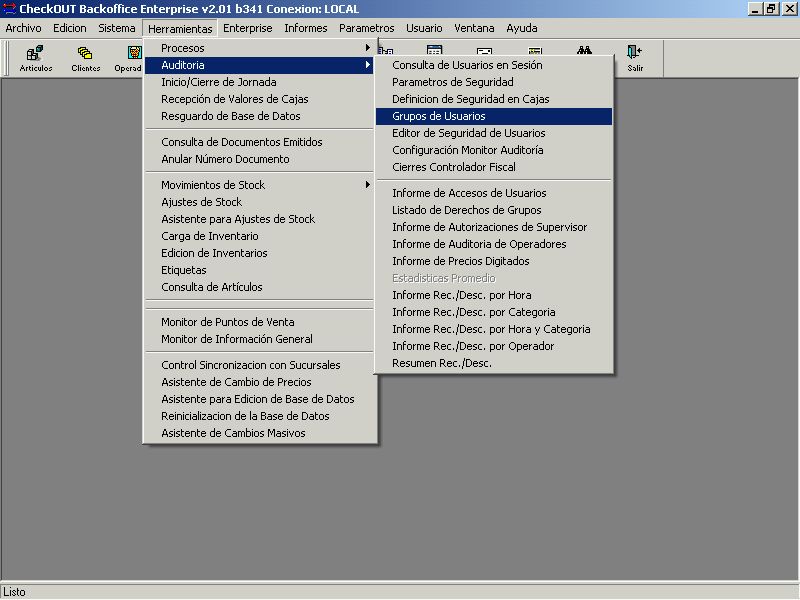The image size is (800, 600).
Task: Select Inicio/Cierre de Jornada
Action: click(260, 82)
